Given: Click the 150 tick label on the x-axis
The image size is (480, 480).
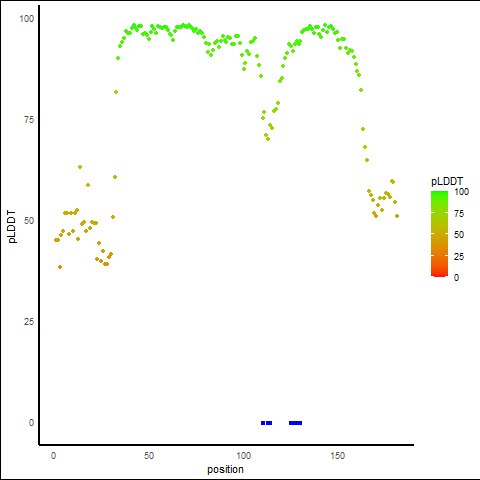Looking at the screenshot, I should pyautogui.click(x=338, y=456).
